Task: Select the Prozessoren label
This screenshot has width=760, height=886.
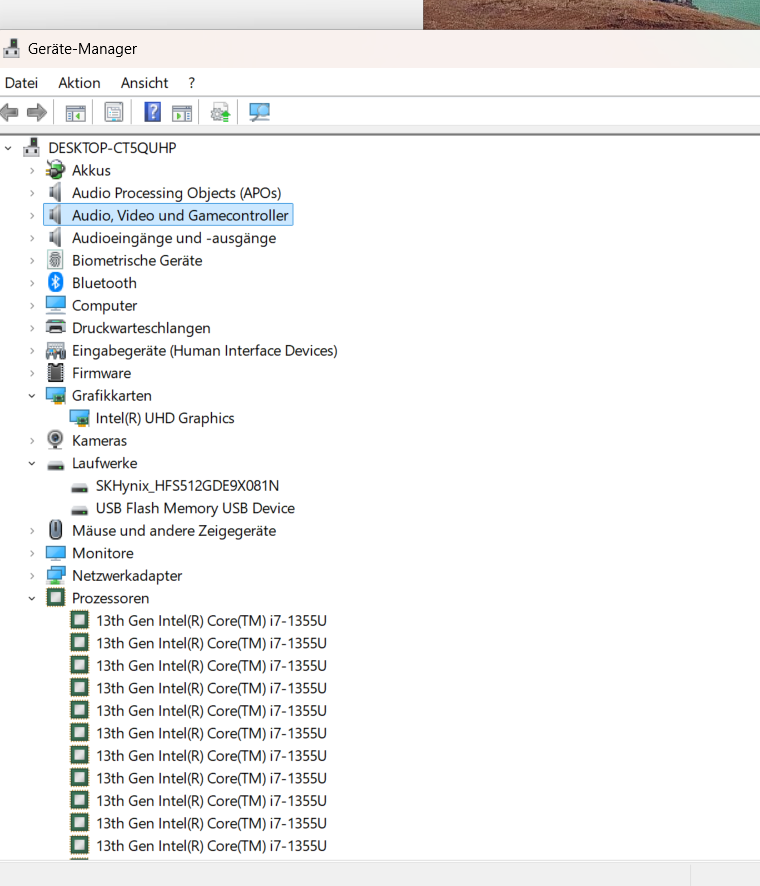Action: (x=110, y=598)
